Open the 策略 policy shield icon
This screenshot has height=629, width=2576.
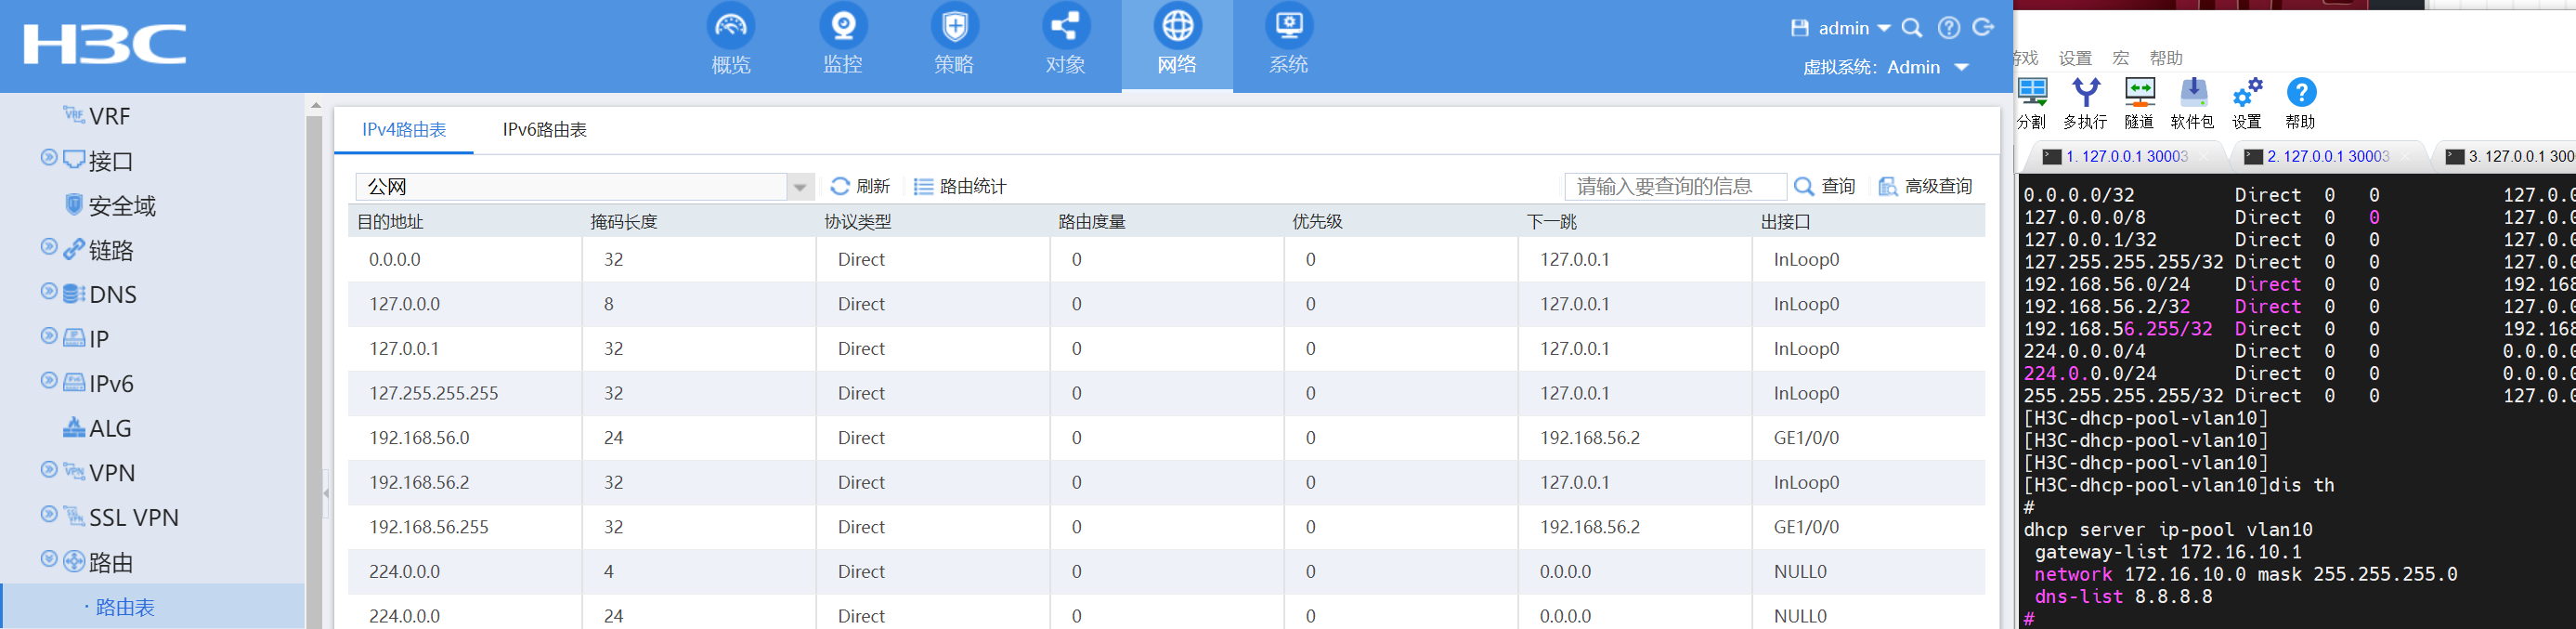click(954, 26)
